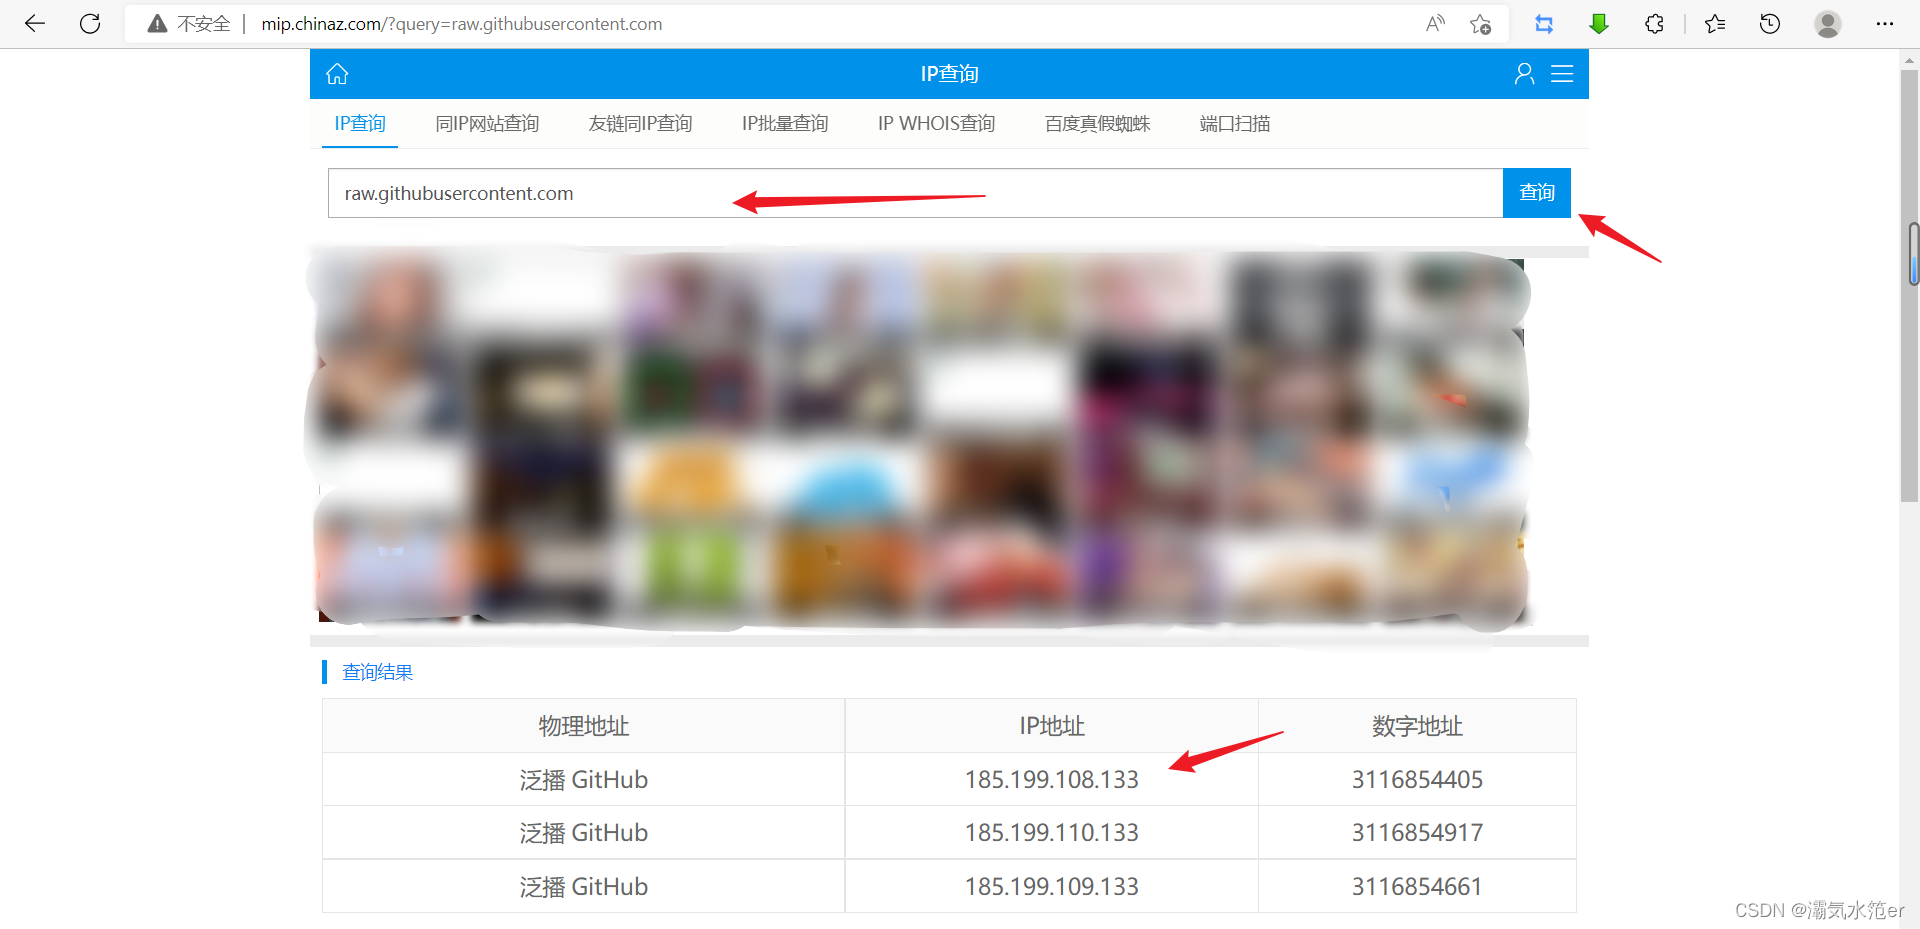The width and height of the screenshot is (1920, 929).
Task: Start the Read Aloud feature in the toolbar
Action: 1434,23
